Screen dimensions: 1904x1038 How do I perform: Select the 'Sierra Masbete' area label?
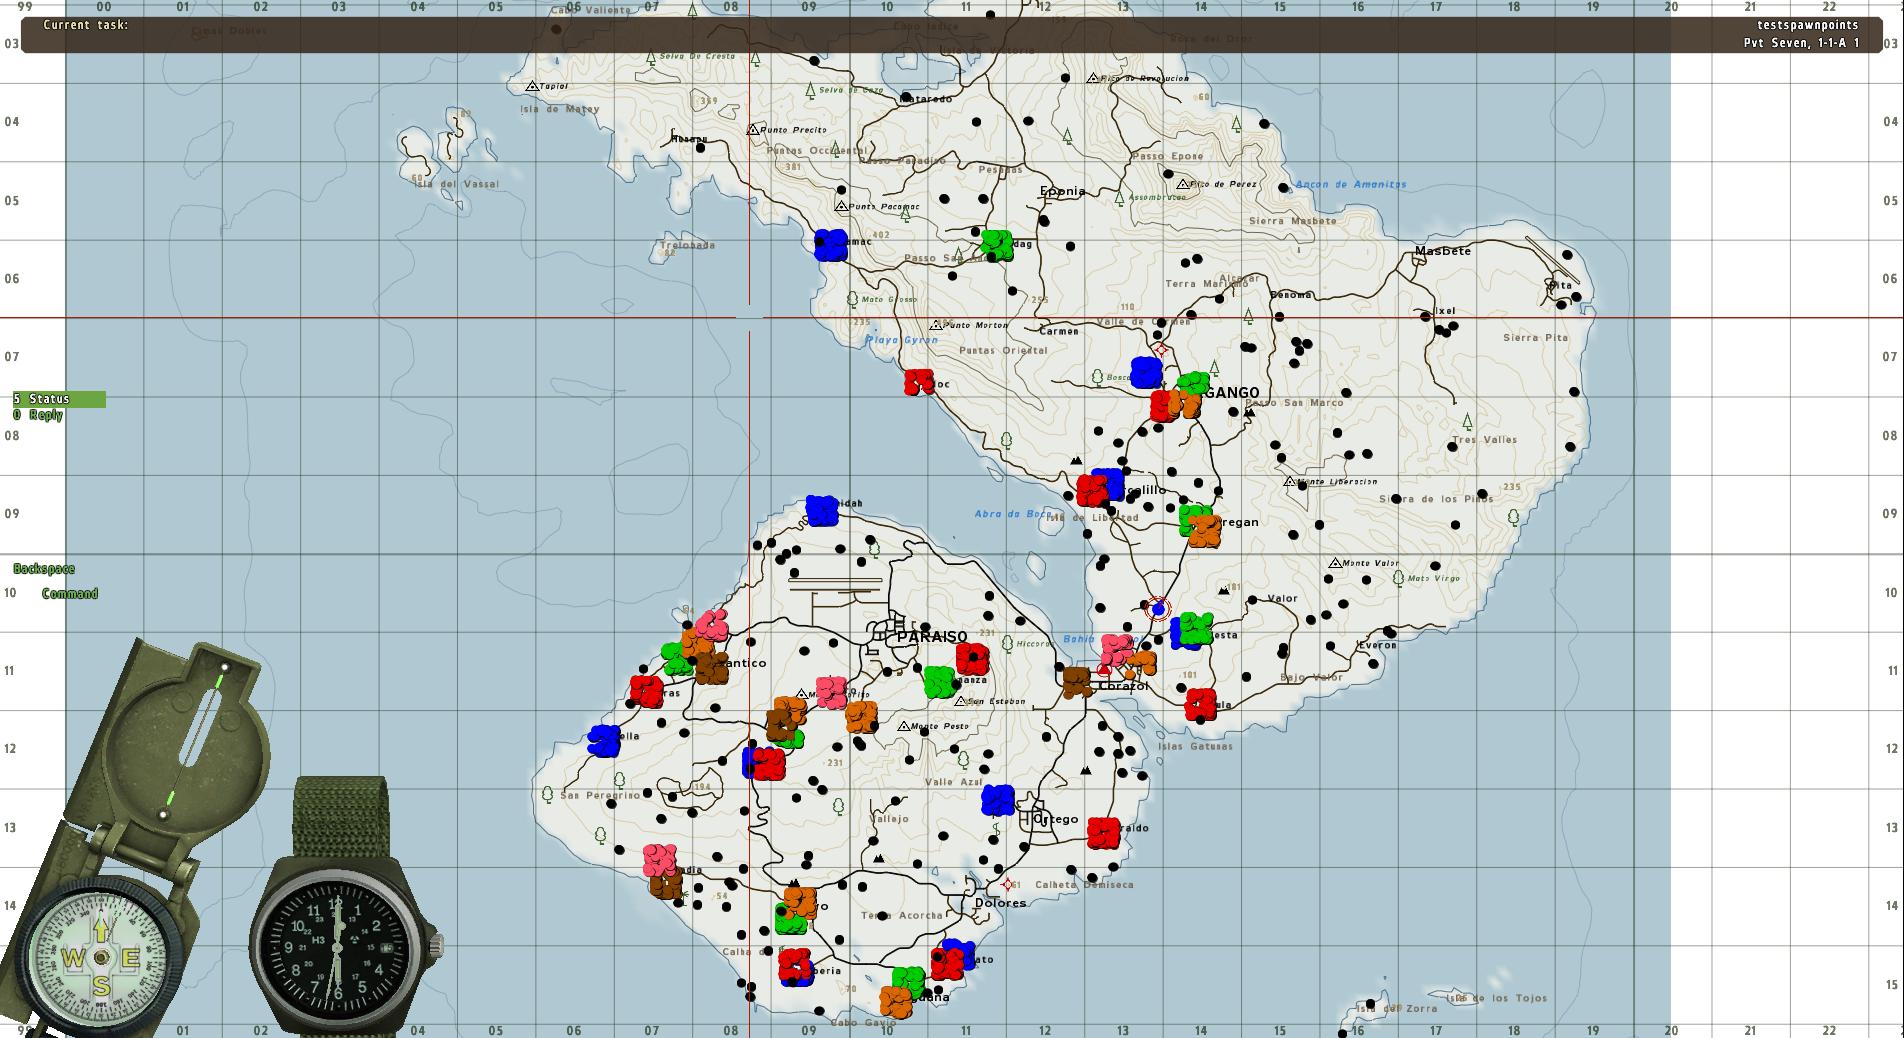coord(1293,221)
